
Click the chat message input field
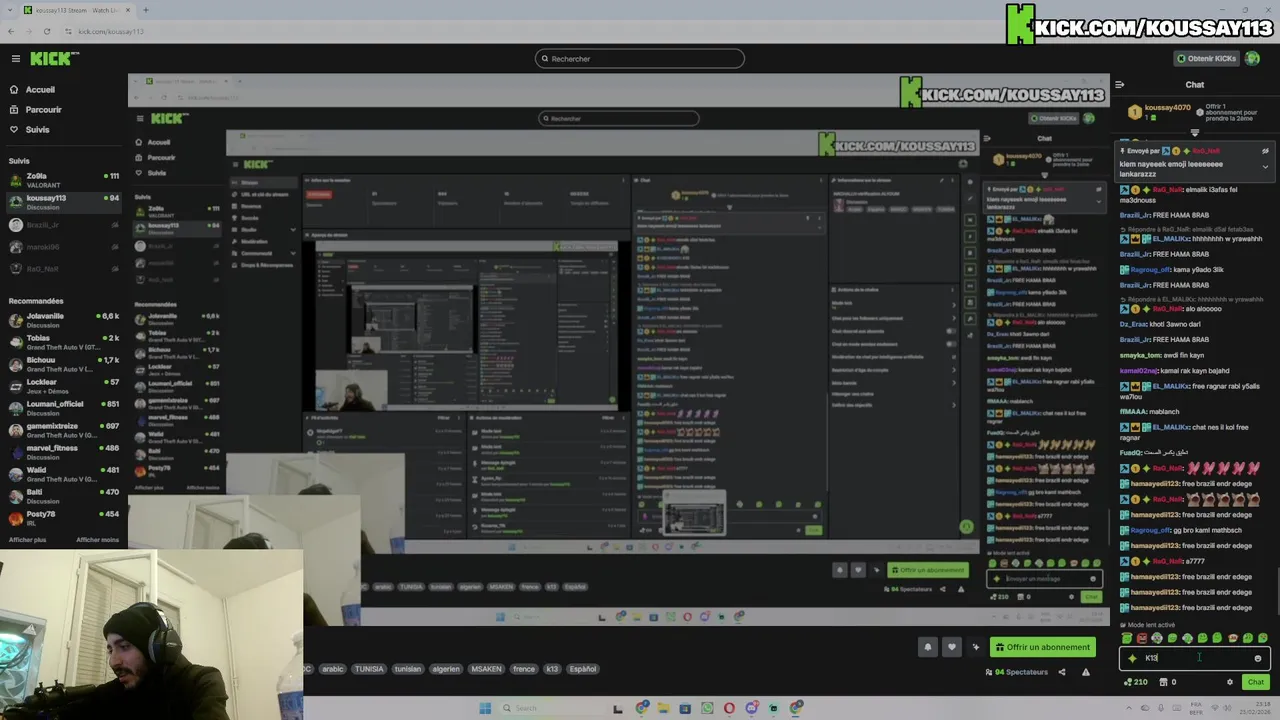click(x=1195, y=658)
